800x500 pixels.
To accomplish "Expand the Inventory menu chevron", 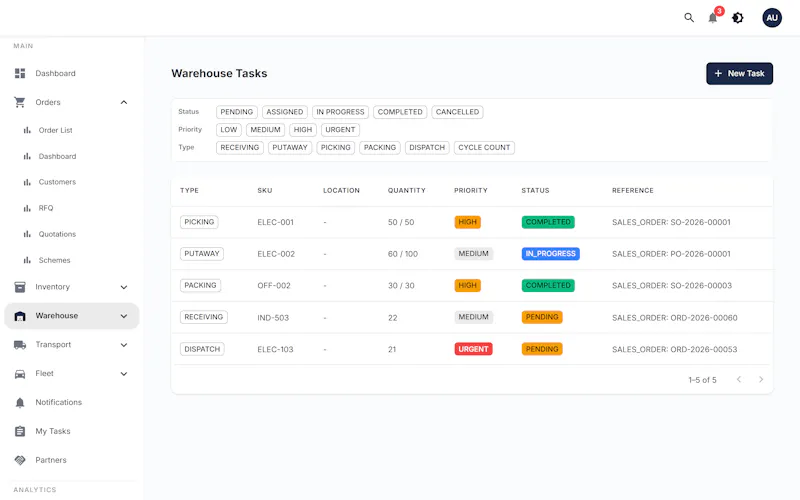I will pos(123,287).
